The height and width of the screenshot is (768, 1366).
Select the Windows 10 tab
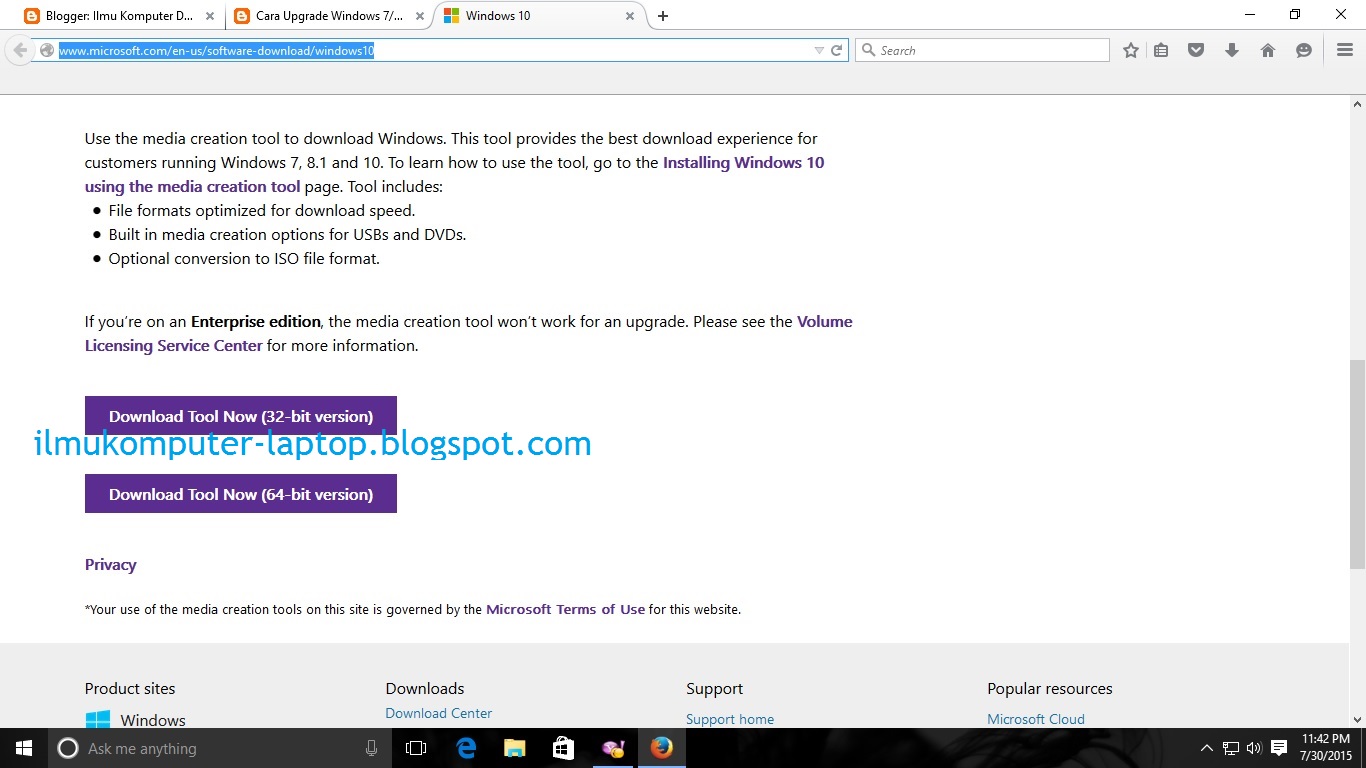point(540,16)
